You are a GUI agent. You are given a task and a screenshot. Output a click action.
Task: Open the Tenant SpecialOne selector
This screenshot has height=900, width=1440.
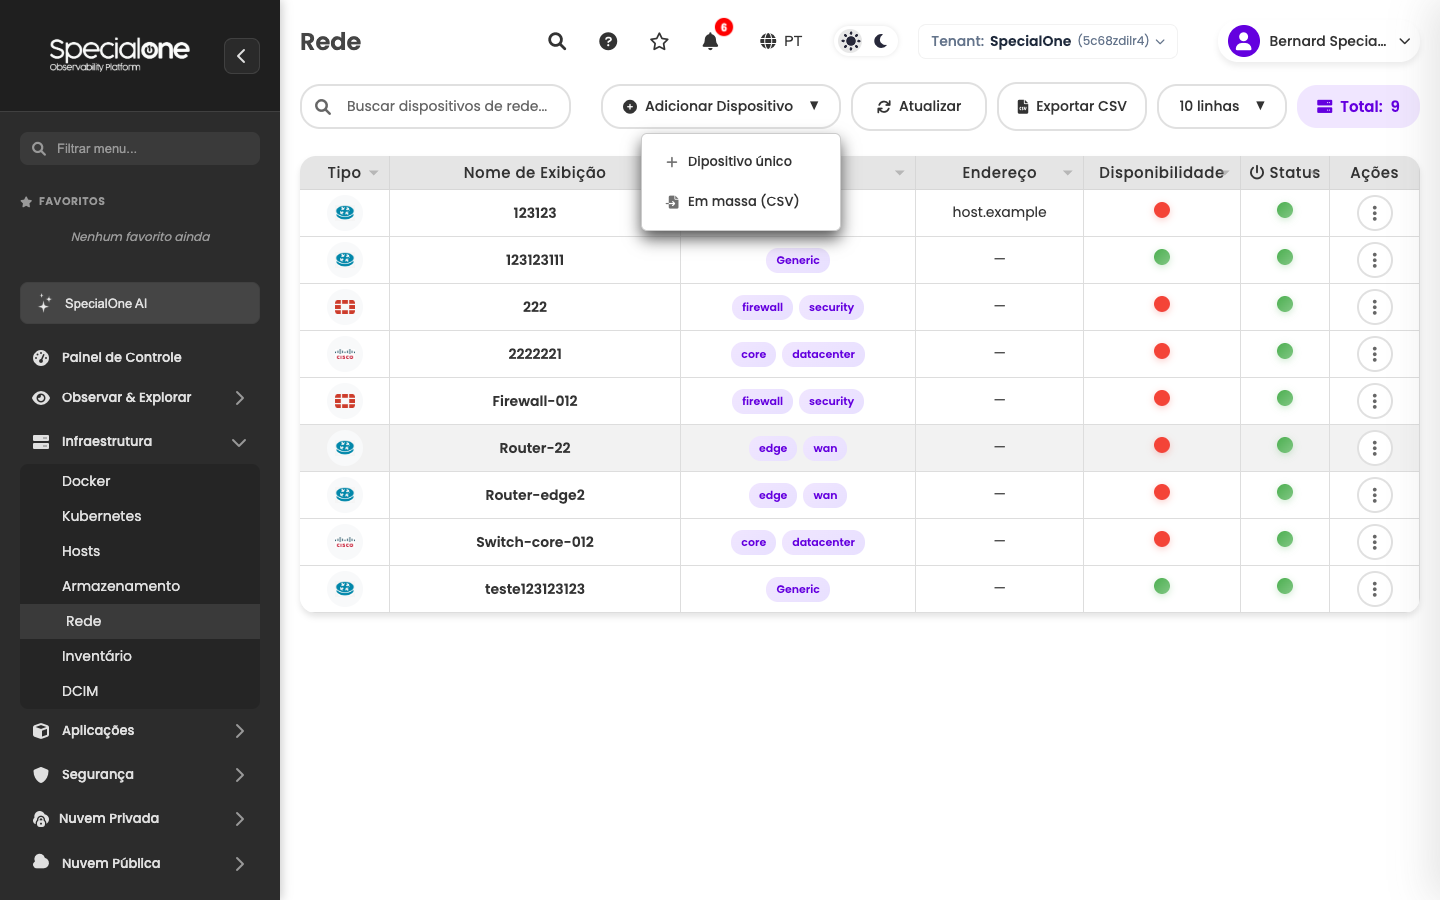pos(1047,41)
